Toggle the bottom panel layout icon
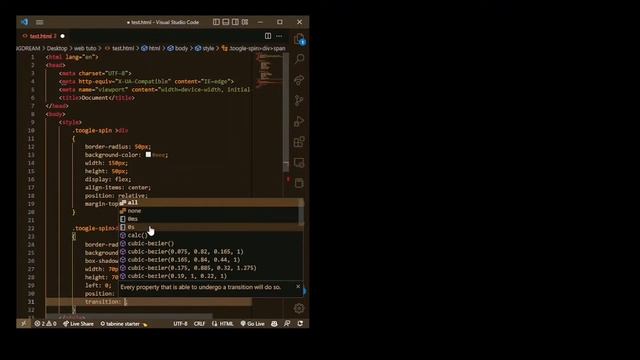The height and width of the screenshot is (360, 640). [x=226, y=22]
